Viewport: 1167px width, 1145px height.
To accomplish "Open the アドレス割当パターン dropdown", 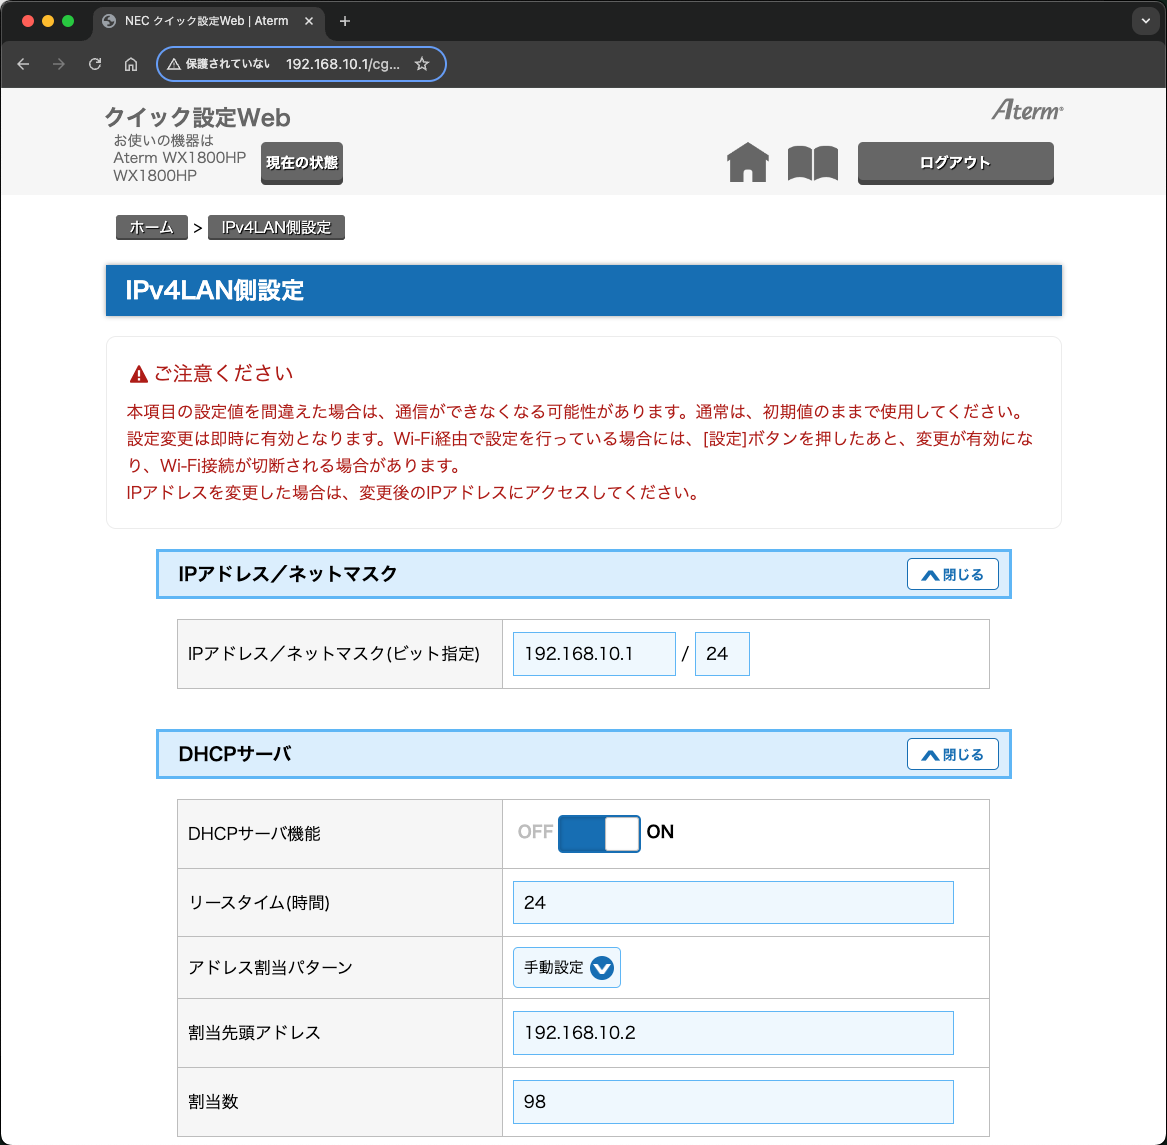I will pos(566,967).
